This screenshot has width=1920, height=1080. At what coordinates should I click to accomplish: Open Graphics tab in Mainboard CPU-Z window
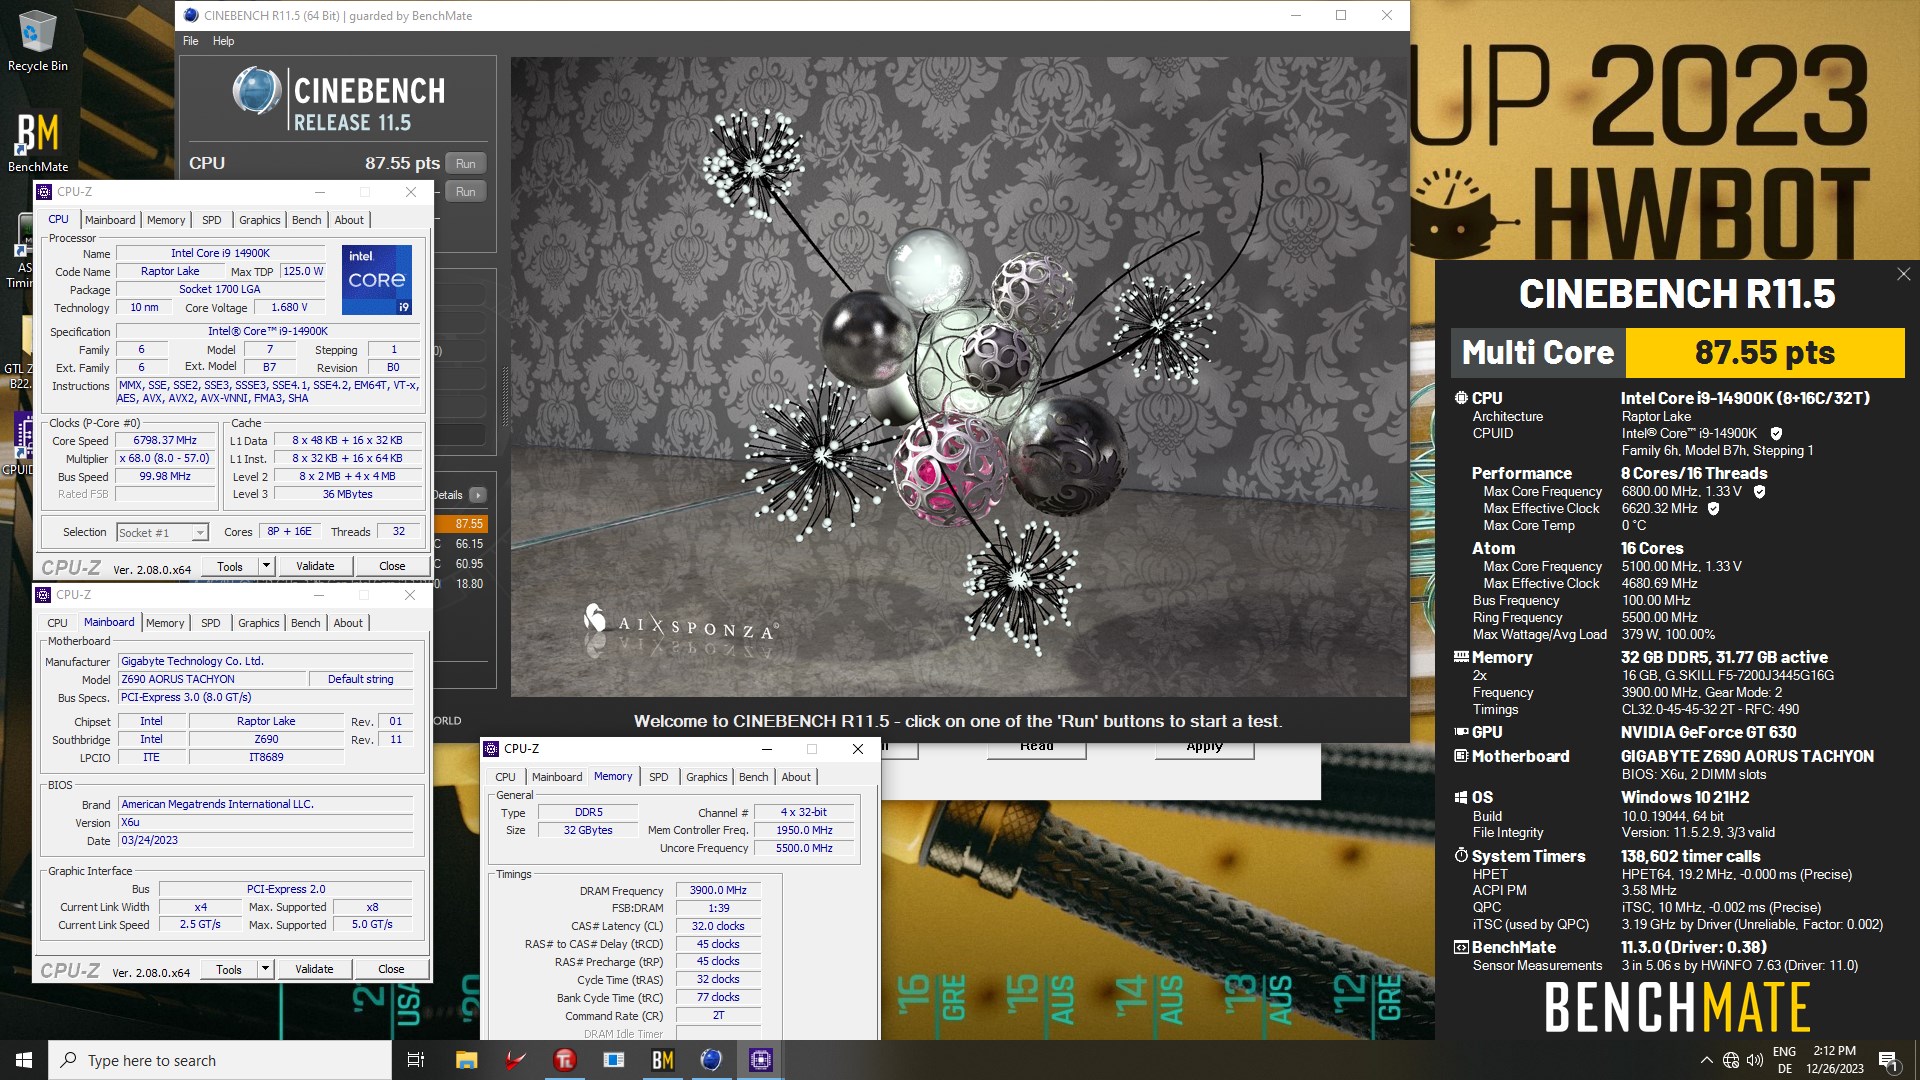259,623
